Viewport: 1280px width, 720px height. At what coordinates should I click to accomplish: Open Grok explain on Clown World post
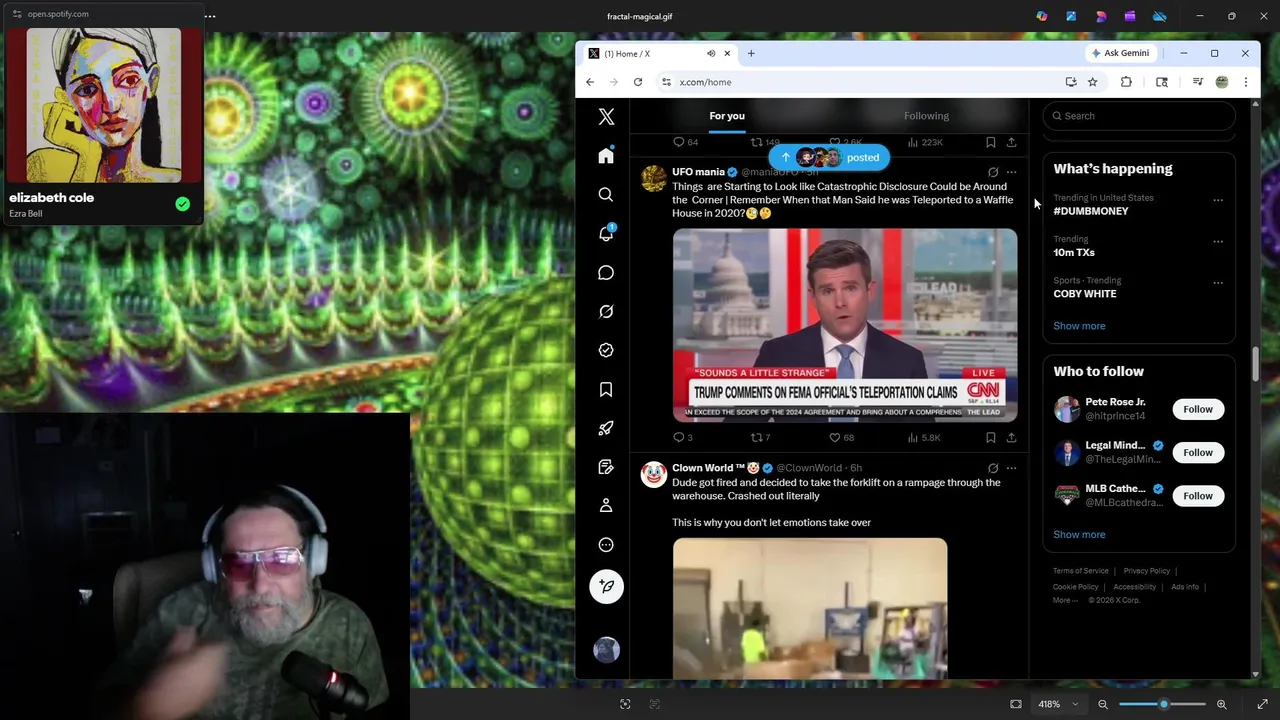point(993,468)
